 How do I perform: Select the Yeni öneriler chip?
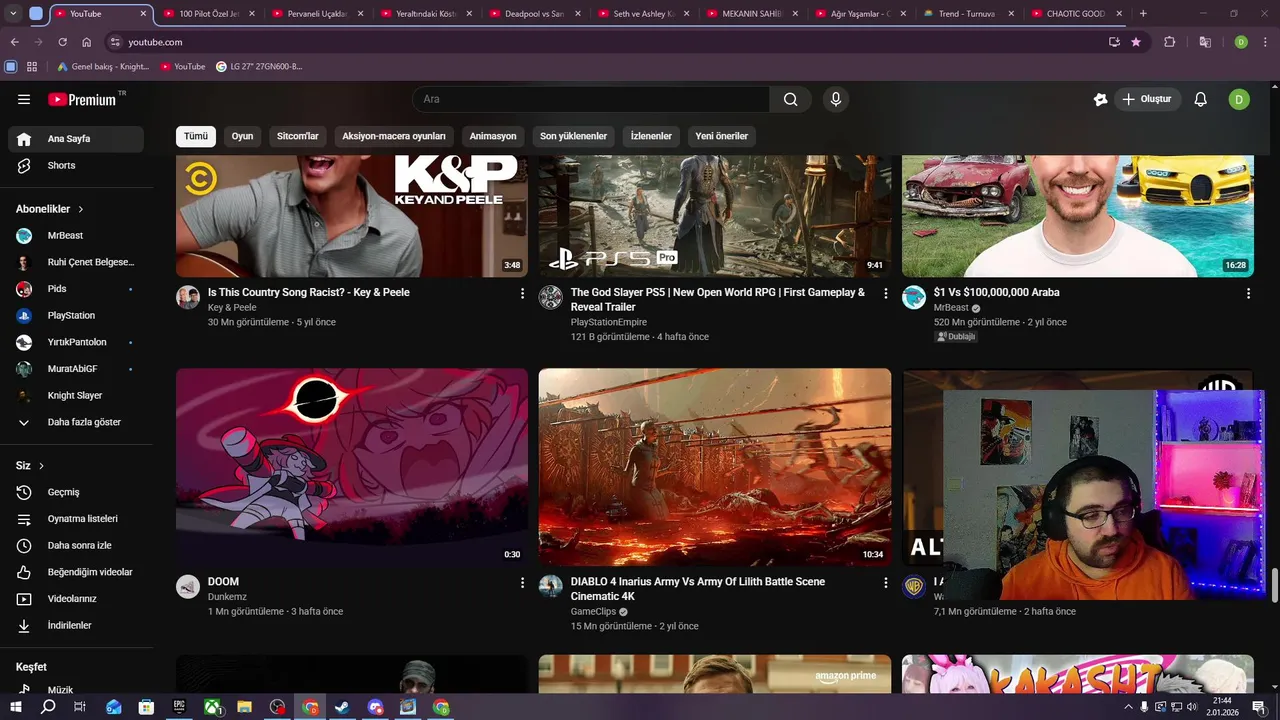pyautogui.click(x=721, y=136)
